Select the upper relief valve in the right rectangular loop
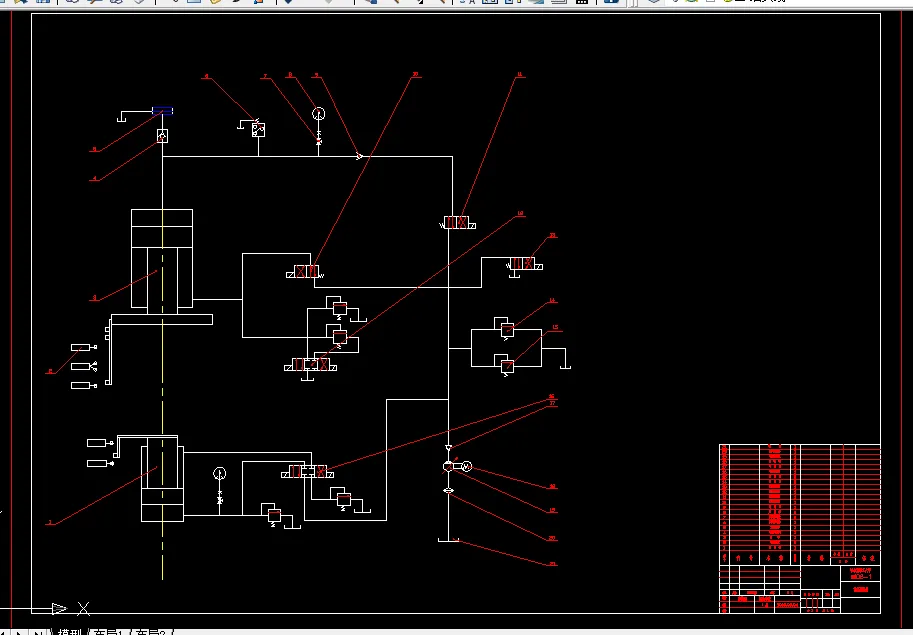This screenshot has width=913, height=635. pyautogui.click(x=507, y=331)
